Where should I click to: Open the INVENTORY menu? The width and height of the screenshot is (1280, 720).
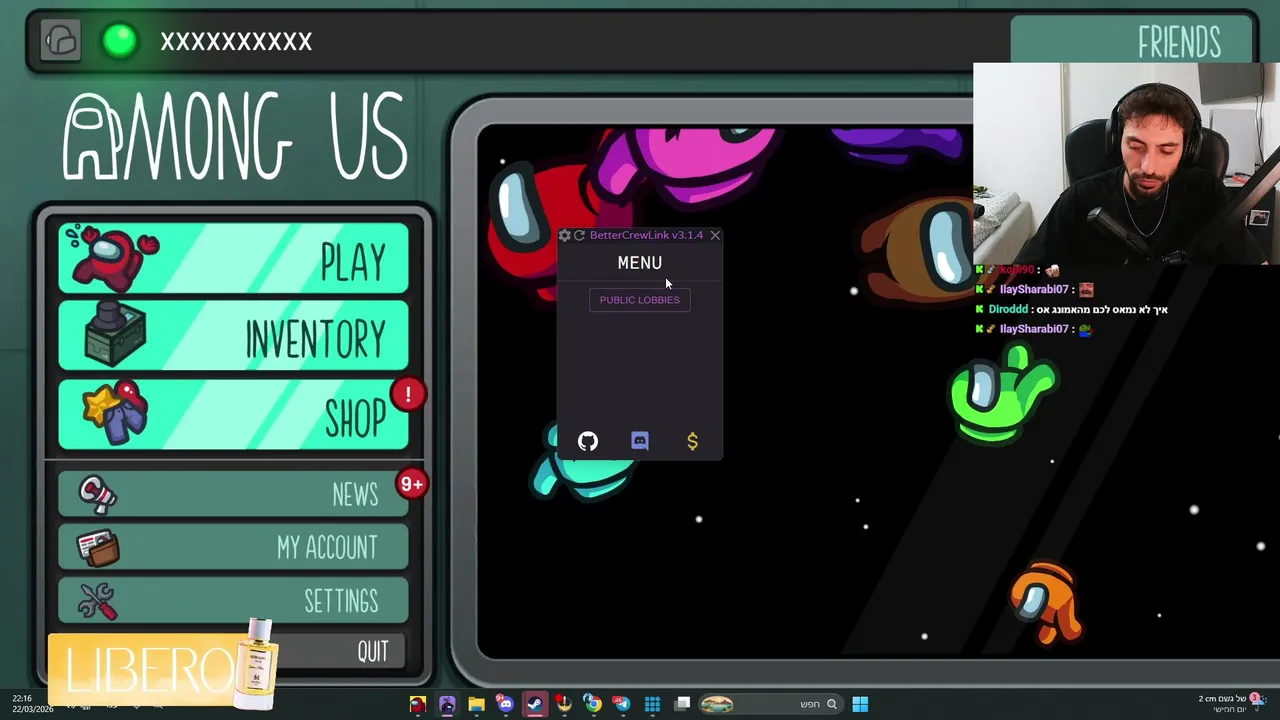point(234,337)
